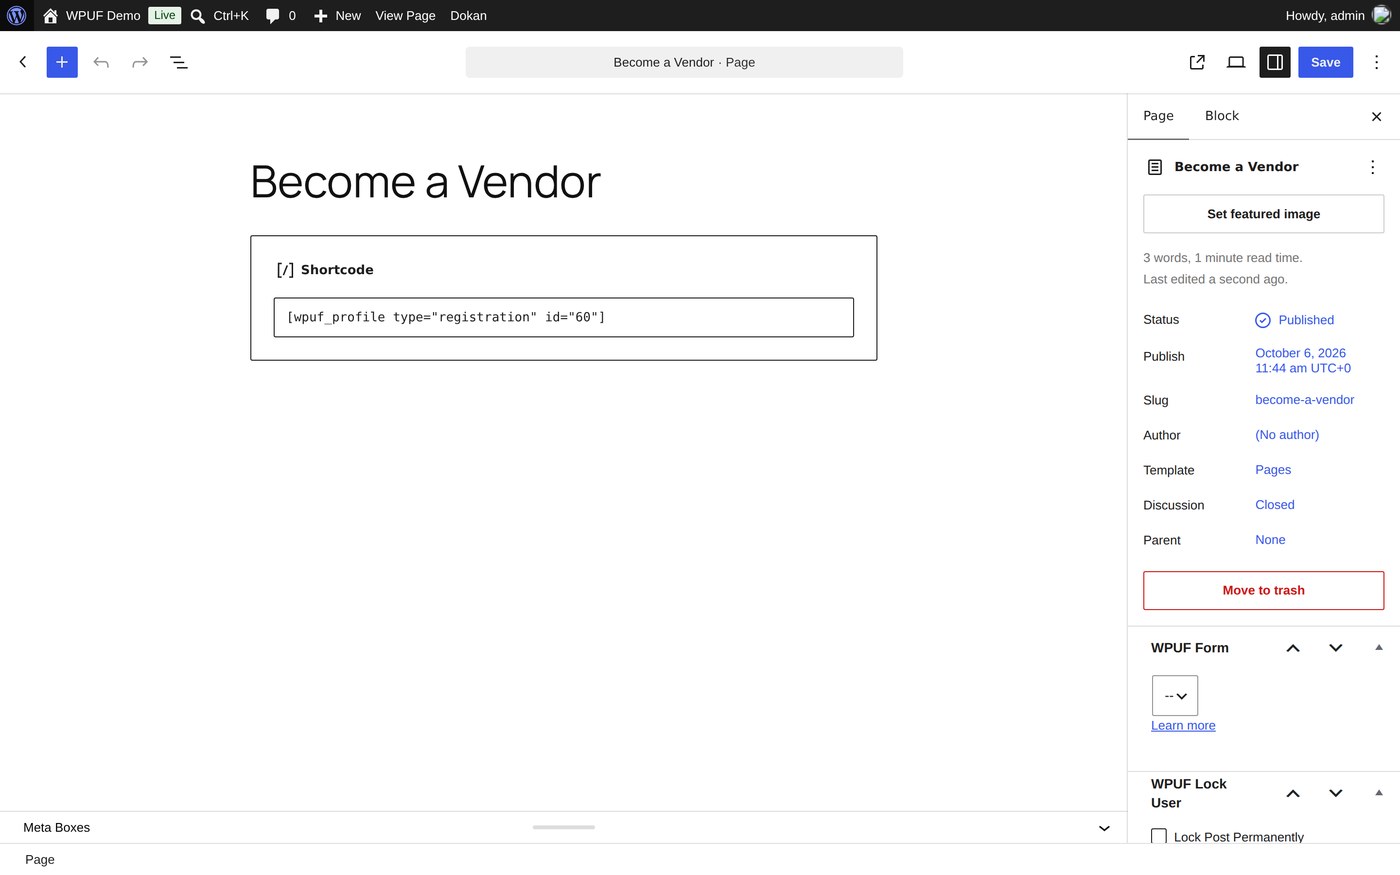
Task: Open the editor options kebab menu
Action: click(x=1376, y=62)
